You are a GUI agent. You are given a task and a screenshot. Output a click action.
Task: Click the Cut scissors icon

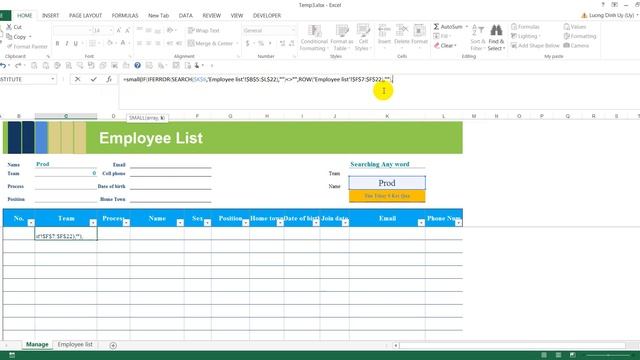(9, 27)
